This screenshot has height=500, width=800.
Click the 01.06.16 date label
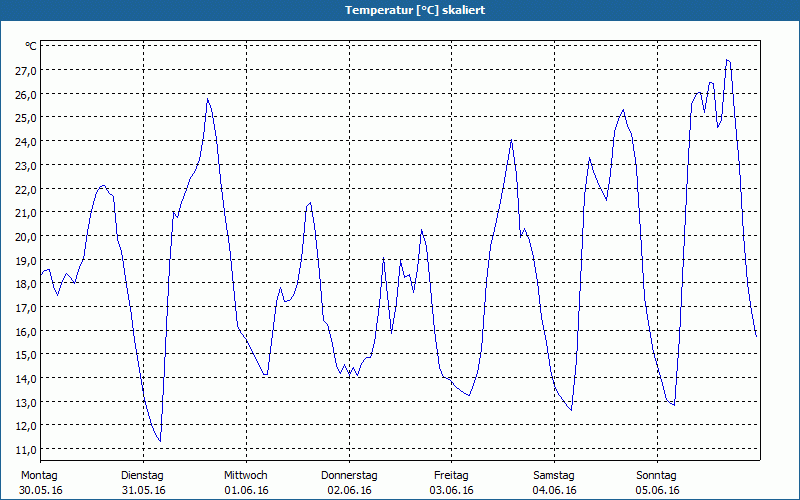[x=246, y=490]
